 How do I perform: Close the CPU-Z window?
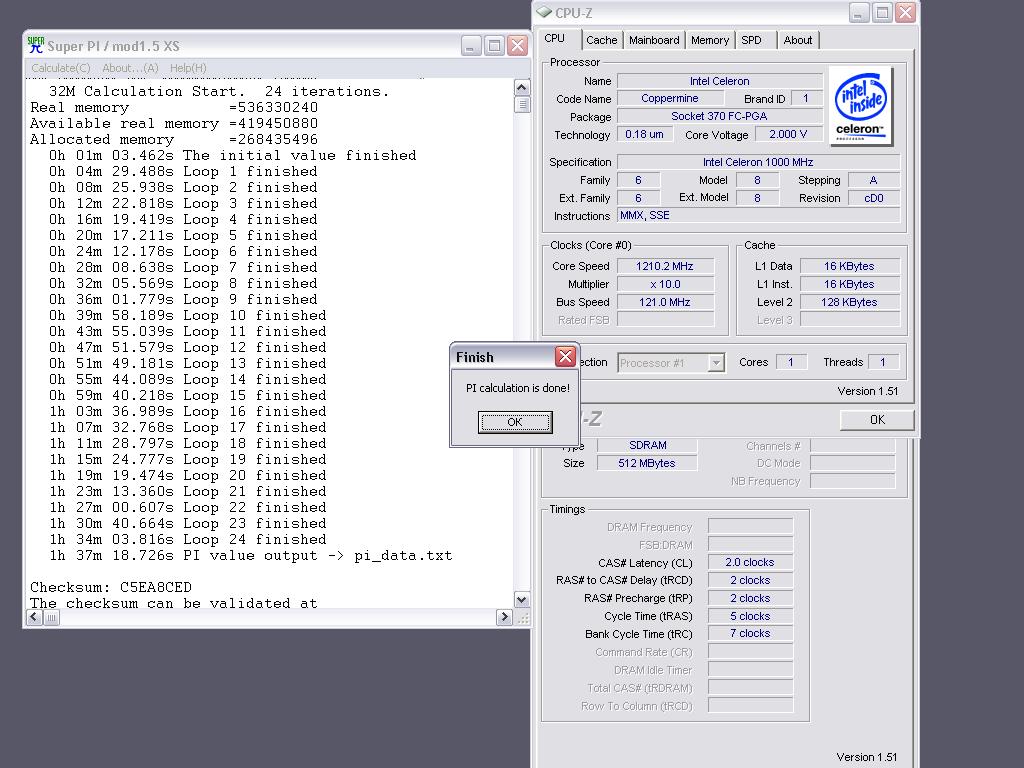click(905, 12)
